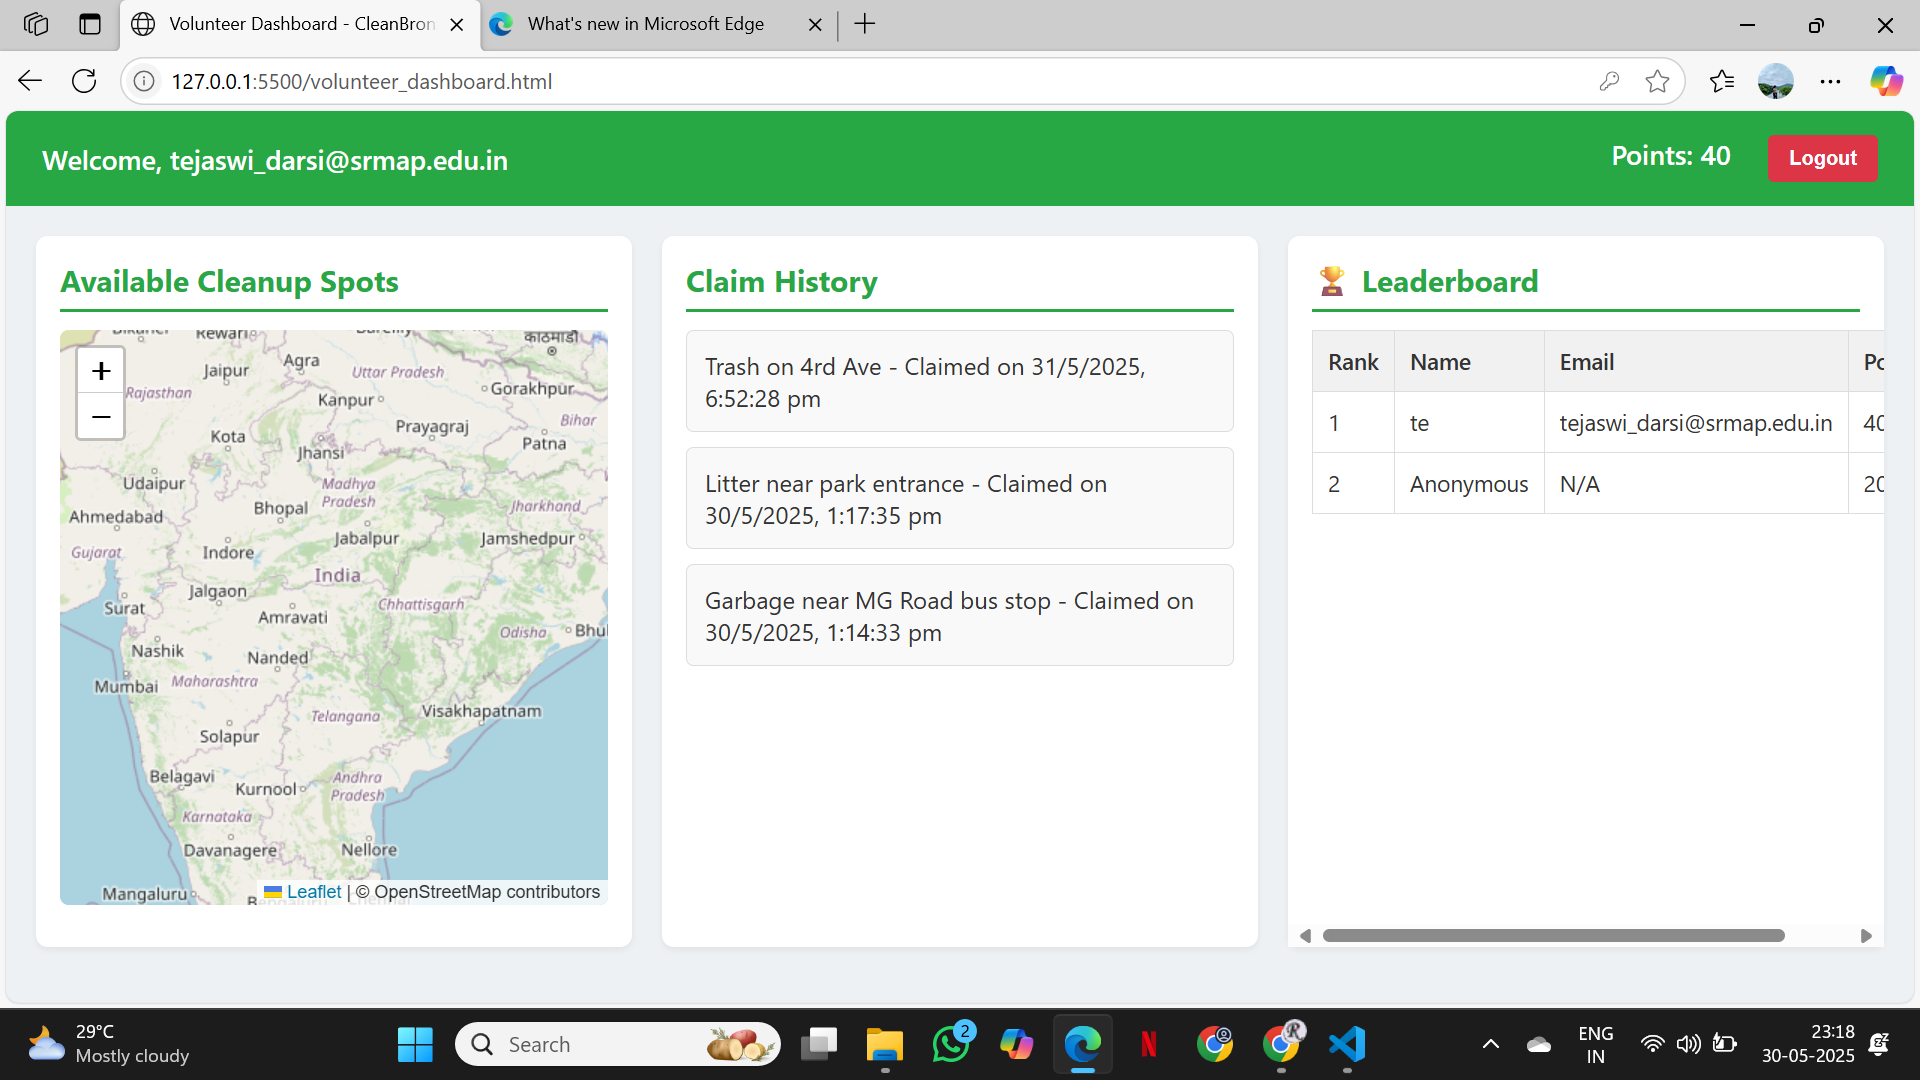Open WhatsApp from the taskbar
The width and height of the screenshot is (1920, 1080).
(950, 1044)
